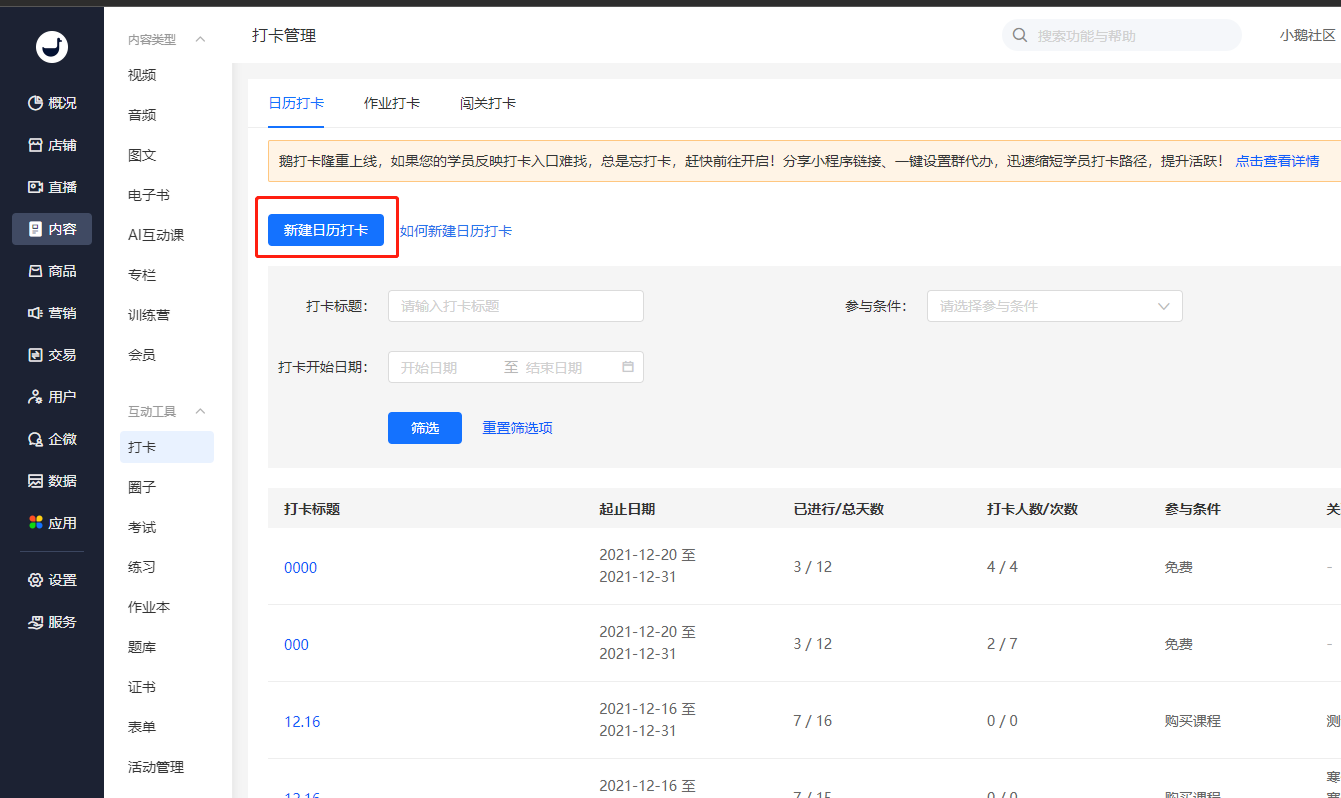Focus the 打卡标题 input field
The image size is (1341, 798).
[515, 306]
